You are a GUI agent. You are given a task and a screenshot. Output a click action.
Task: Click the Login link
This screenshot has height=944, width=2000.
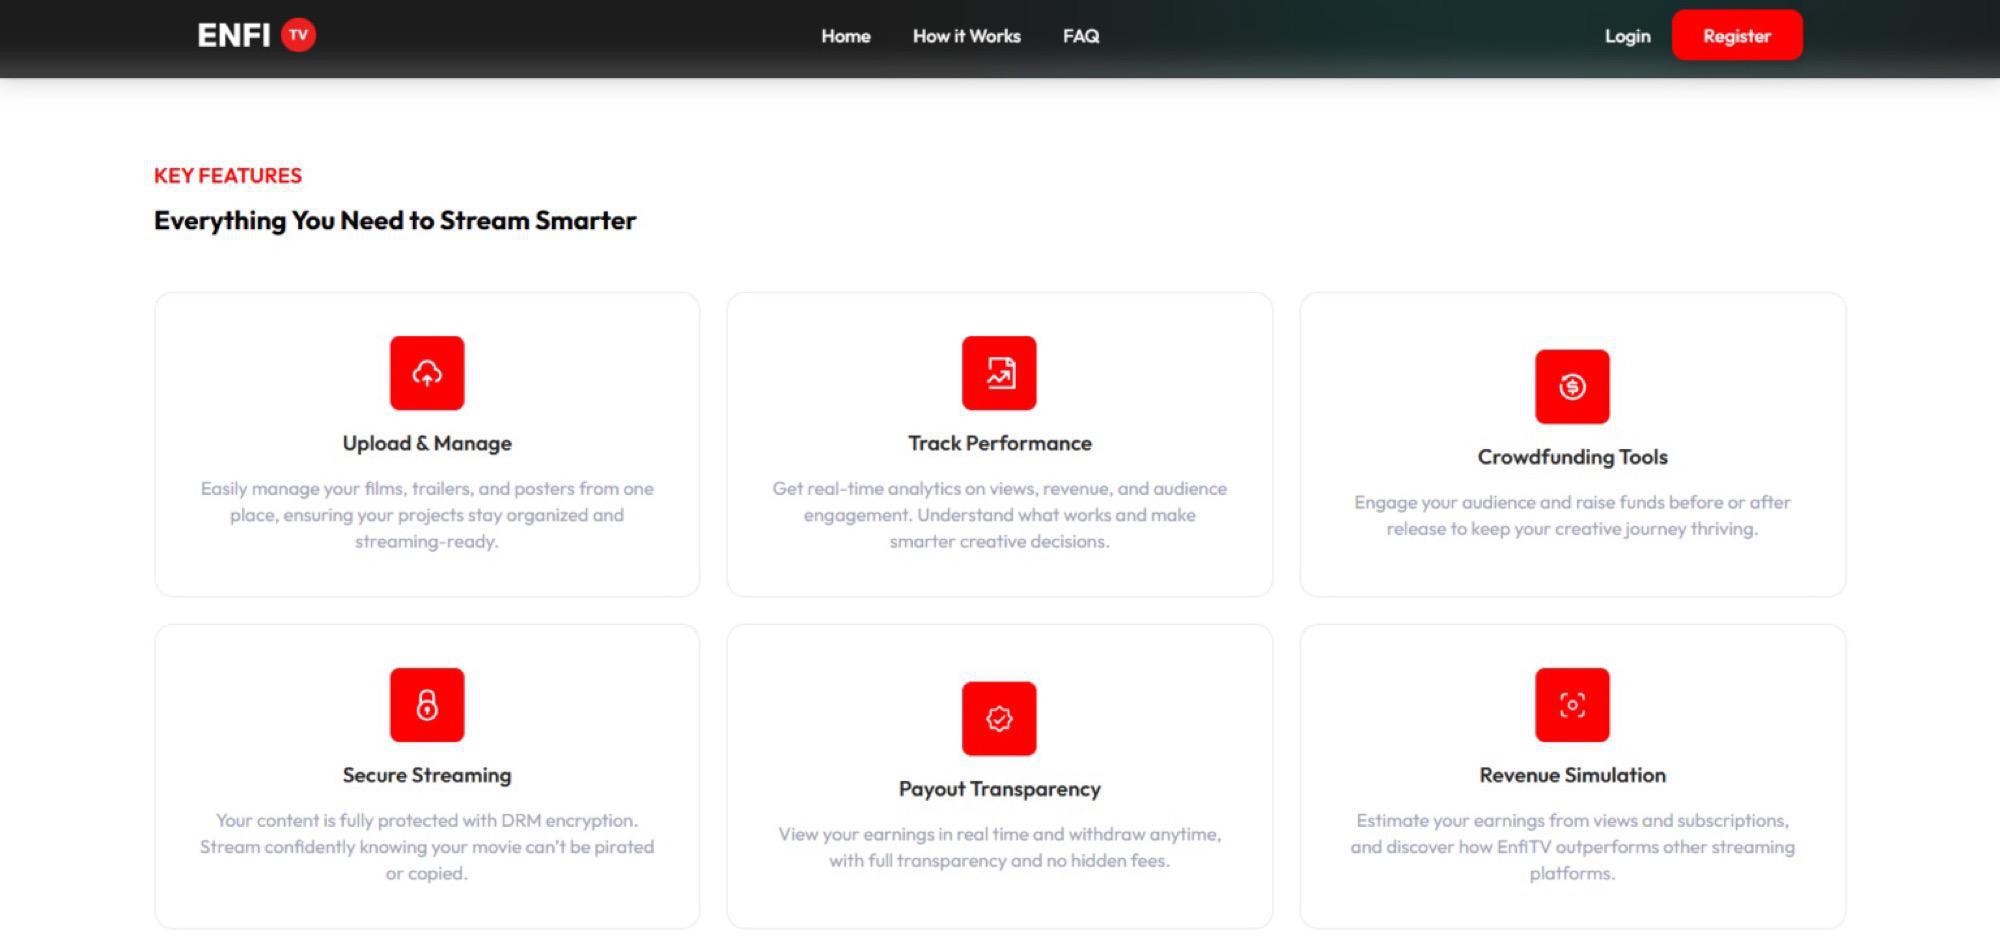point(1627,36)
